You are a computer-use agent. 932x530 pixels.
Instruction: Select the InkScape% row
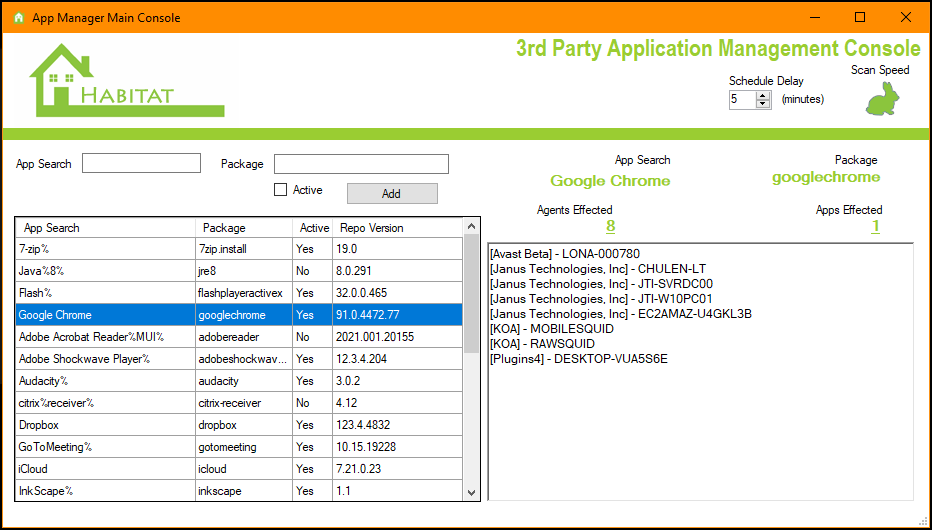239,491
